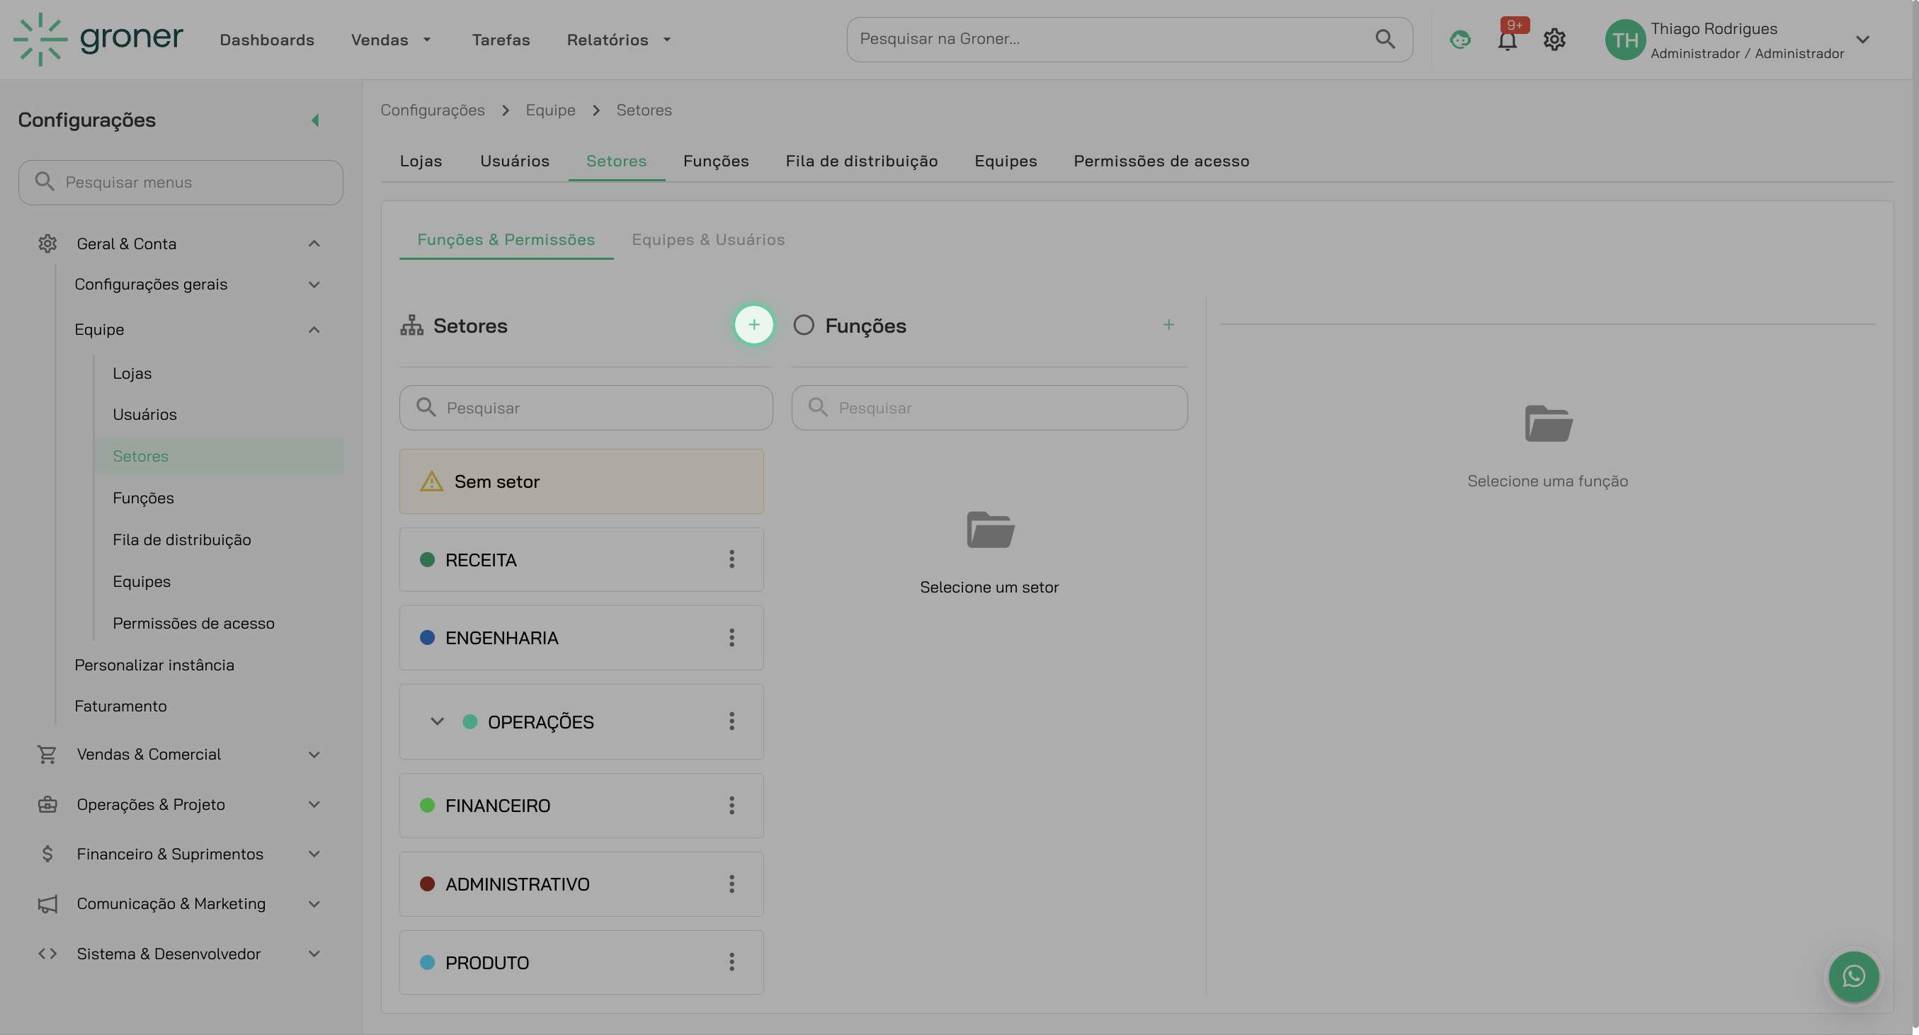The height and width of the screenshot is (1035, 1919).
Task: Add a new setor with the plus button
Action: tap(753, 325)
